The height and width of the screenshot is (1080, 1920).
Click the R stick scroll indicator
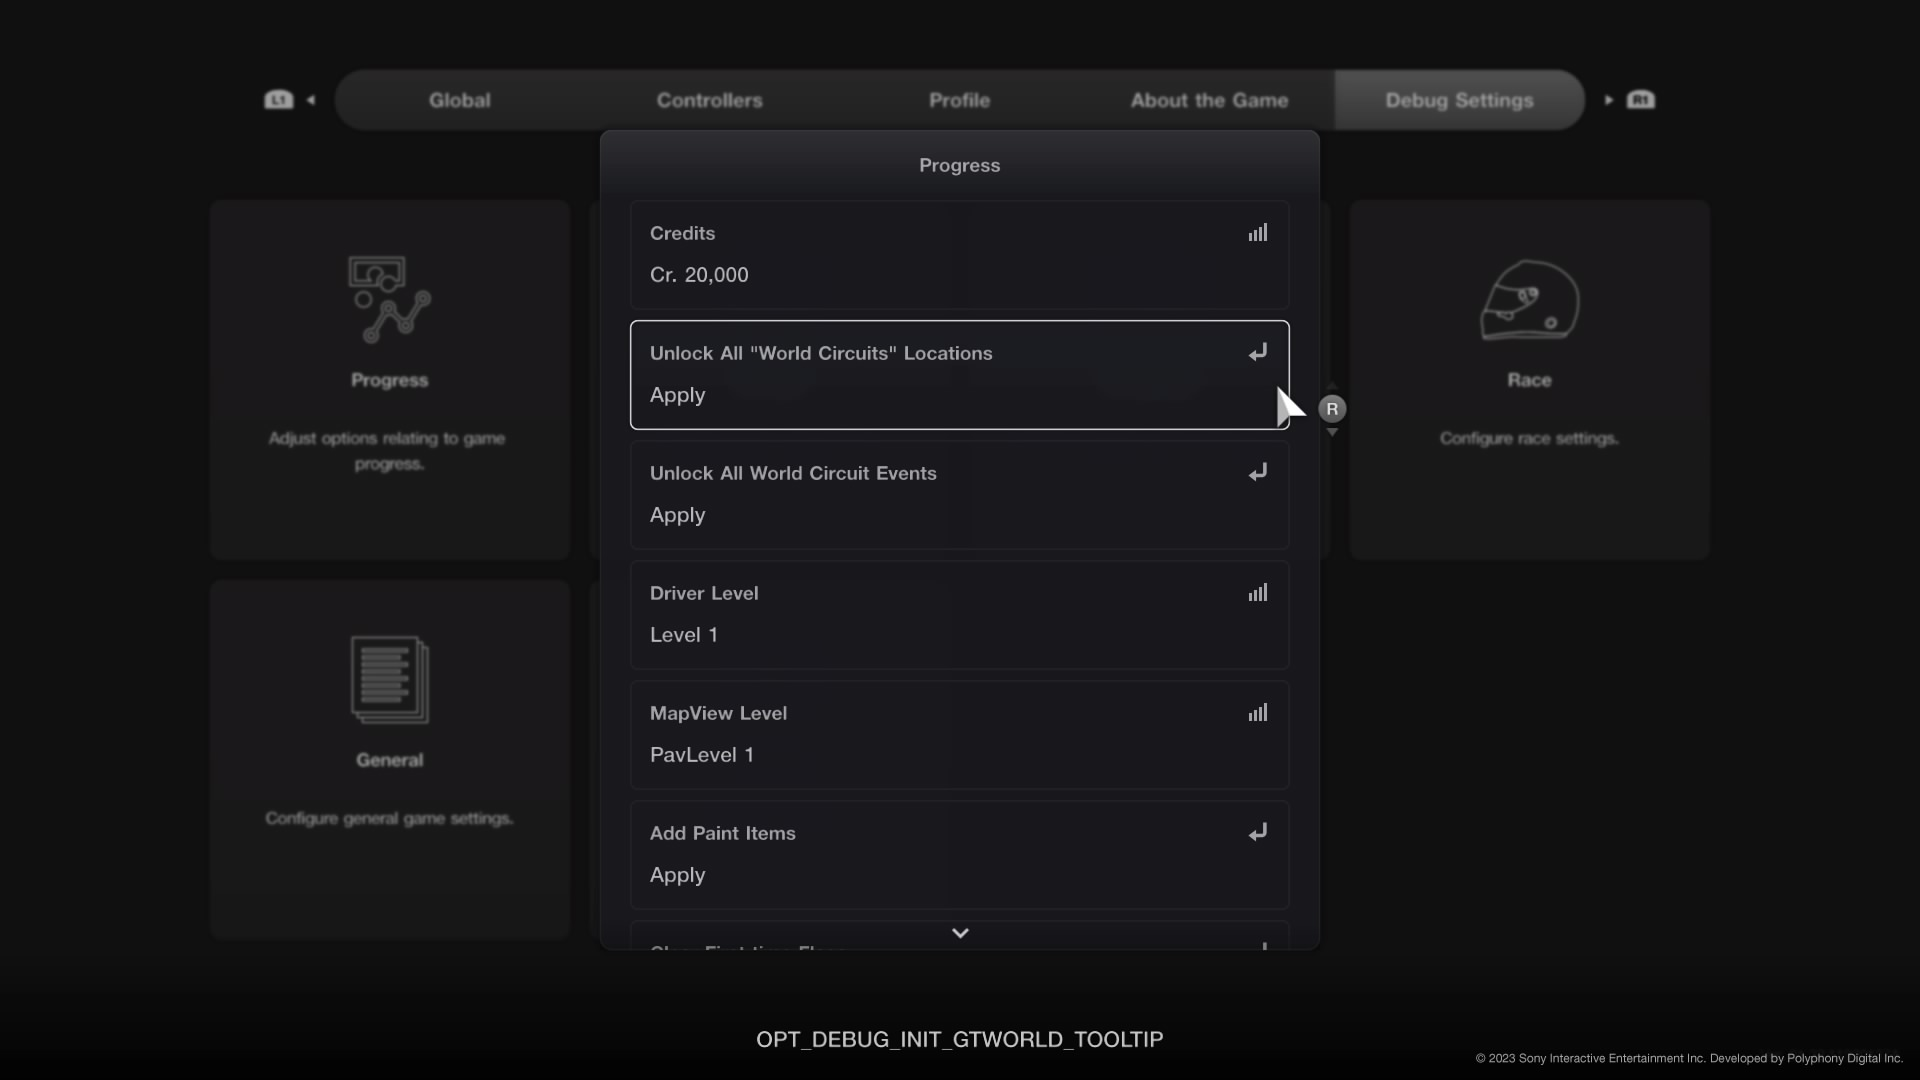click(x=1332, y=409)
